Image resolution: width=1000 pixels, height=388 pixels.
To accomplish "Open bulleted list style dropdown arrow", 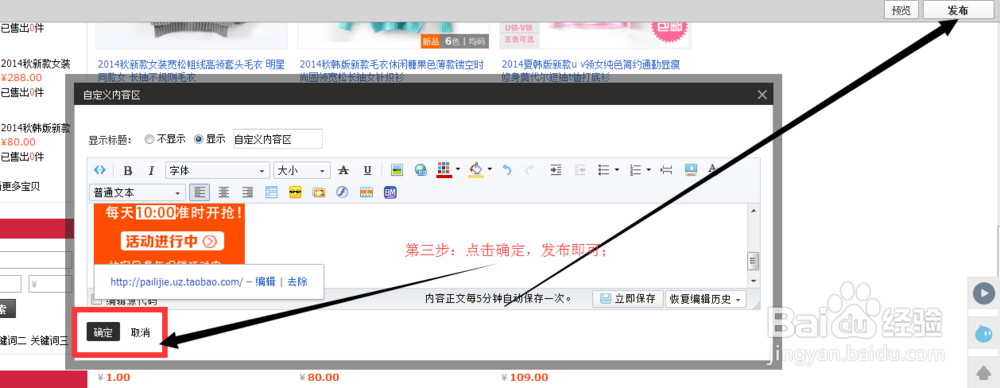I will [617, 170].
